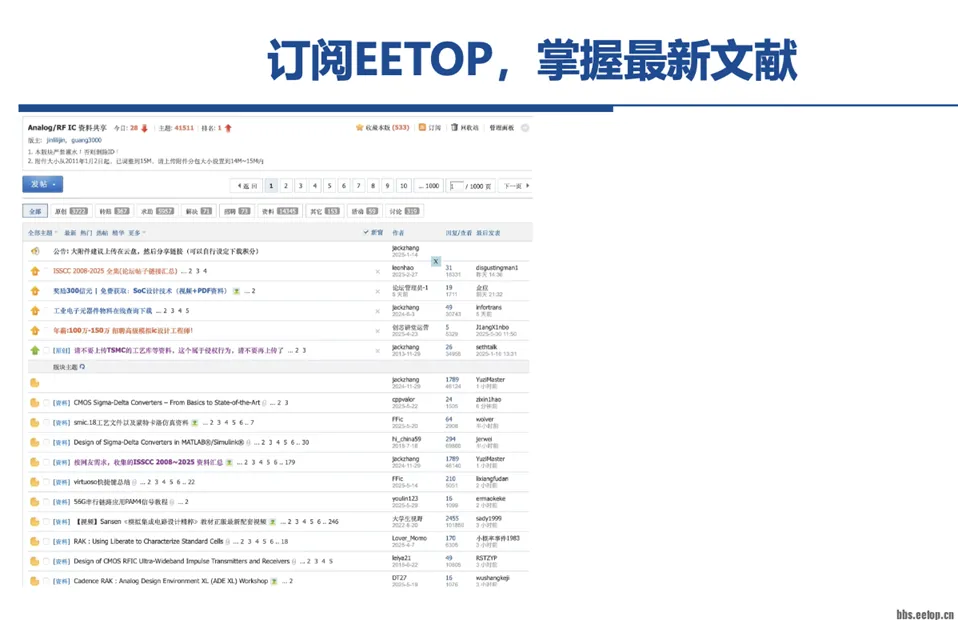Image resolution: width=958 pixels, height=624 pixels.
Task: Tick checkbox on RAK Liberate thread
Action: tap(46, 541)
